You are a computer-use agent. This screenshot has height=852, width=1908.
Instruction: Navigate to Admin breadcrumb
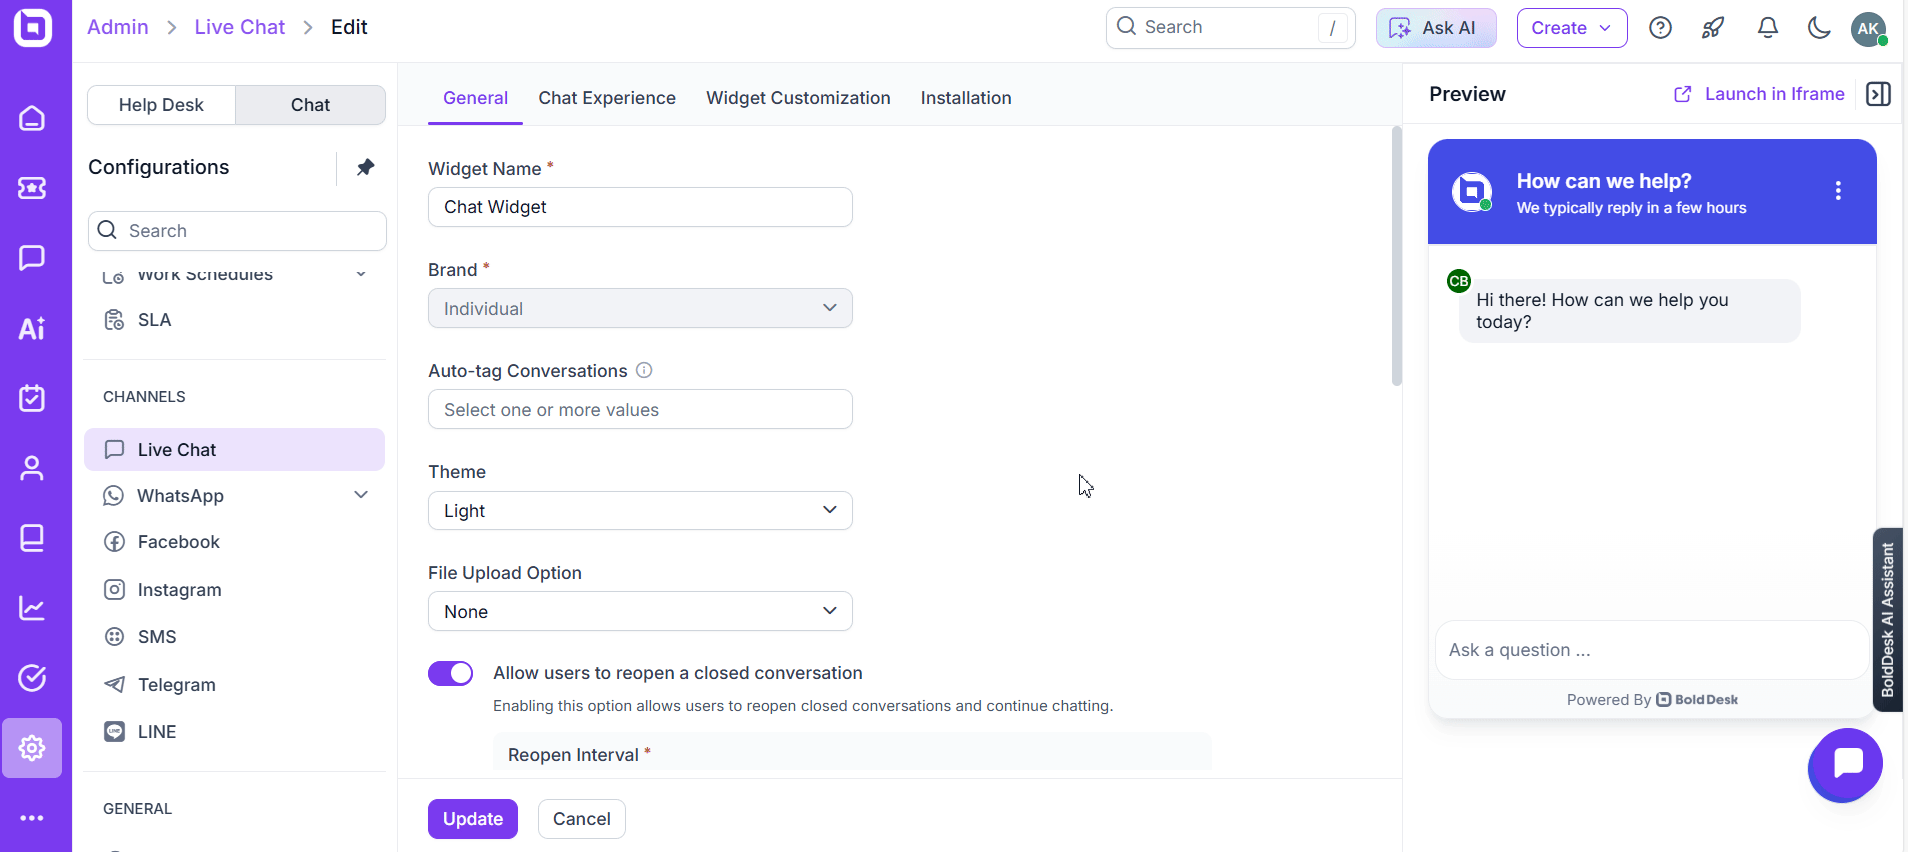pyautogui.click(x=118, y=27)
